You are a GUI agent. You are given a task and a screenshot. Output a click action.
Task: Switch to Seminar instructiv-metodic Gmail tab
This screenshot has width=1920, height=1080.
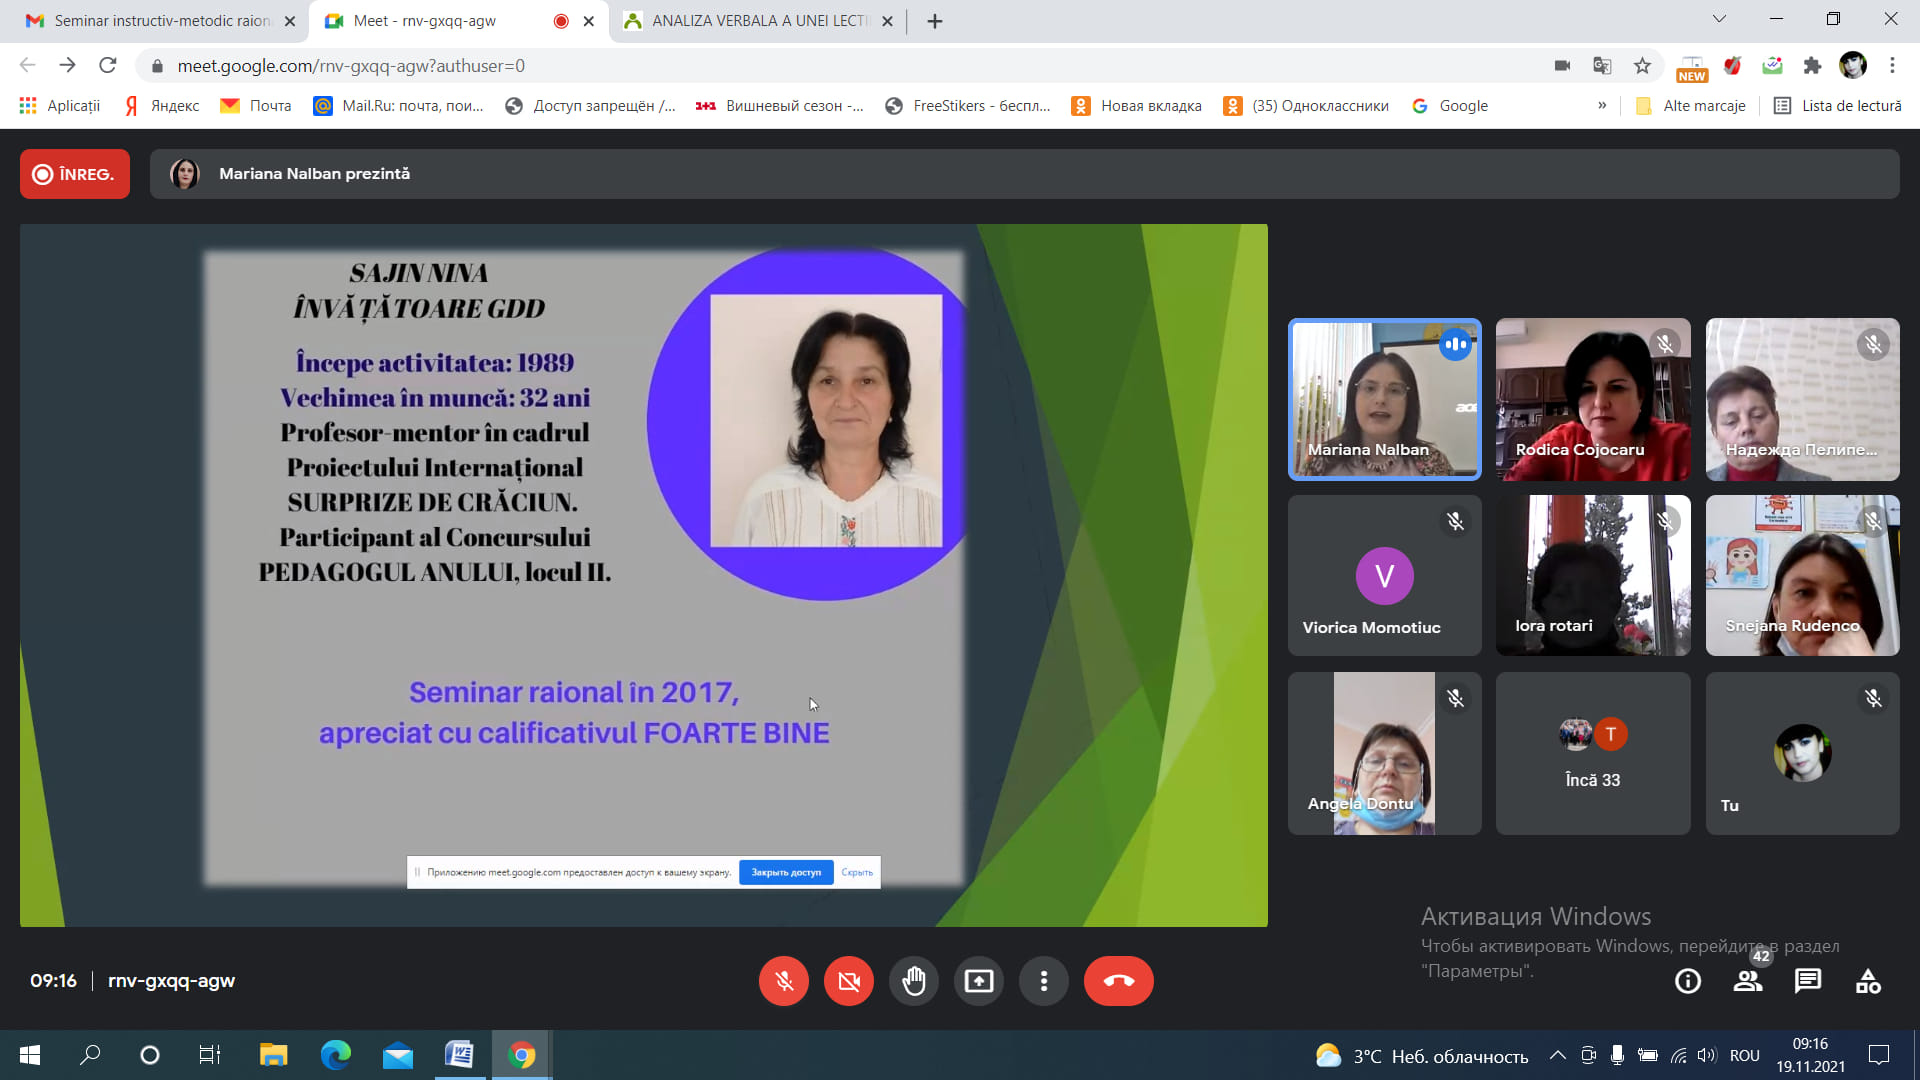160,21
